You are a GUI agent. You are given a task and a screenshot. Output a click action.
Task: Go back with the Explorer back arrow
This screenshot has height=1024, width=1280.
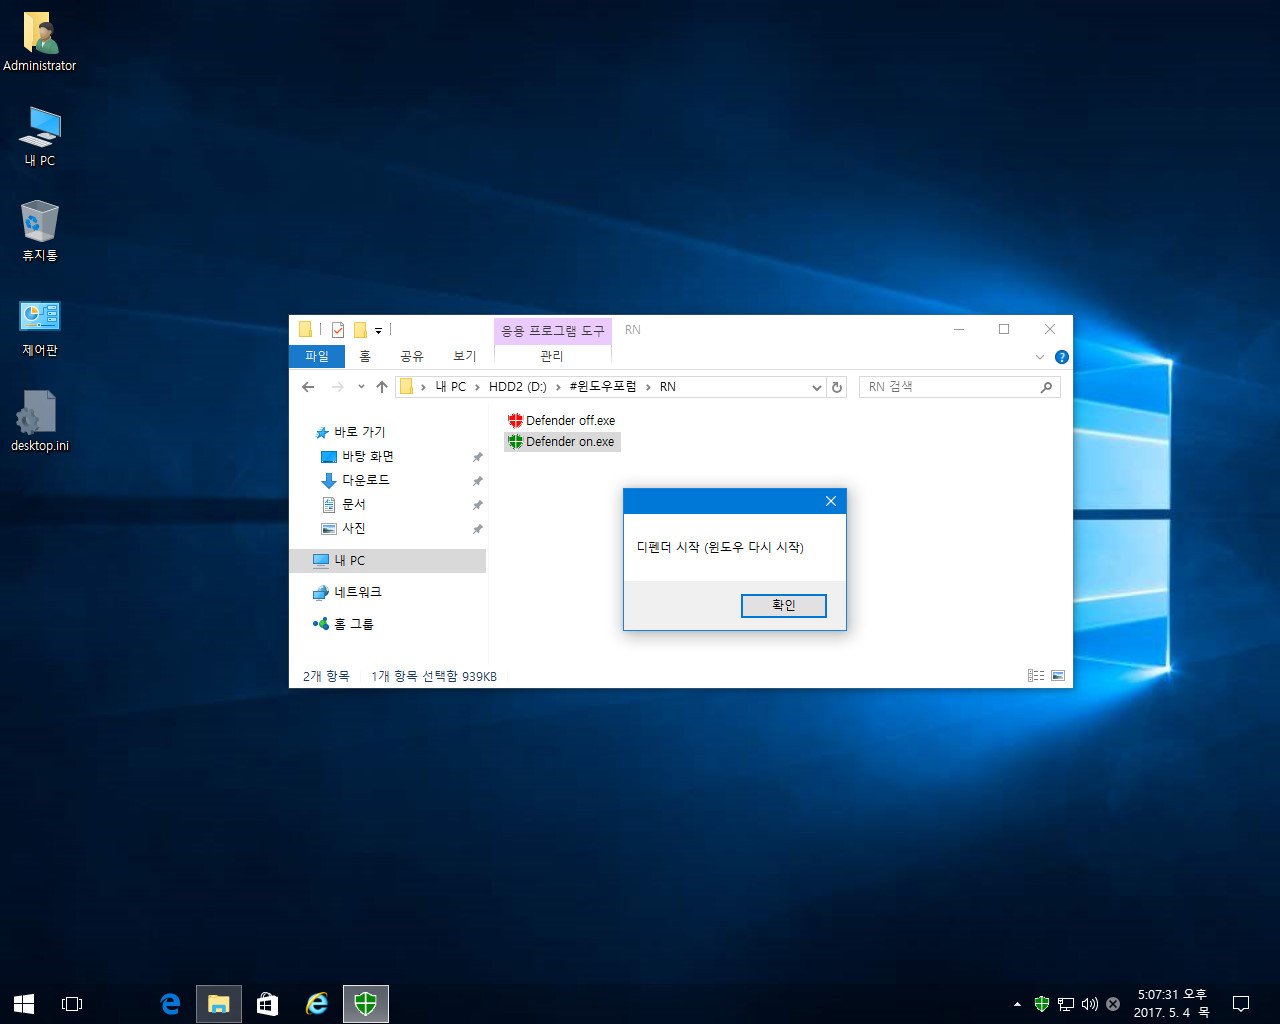308,387
